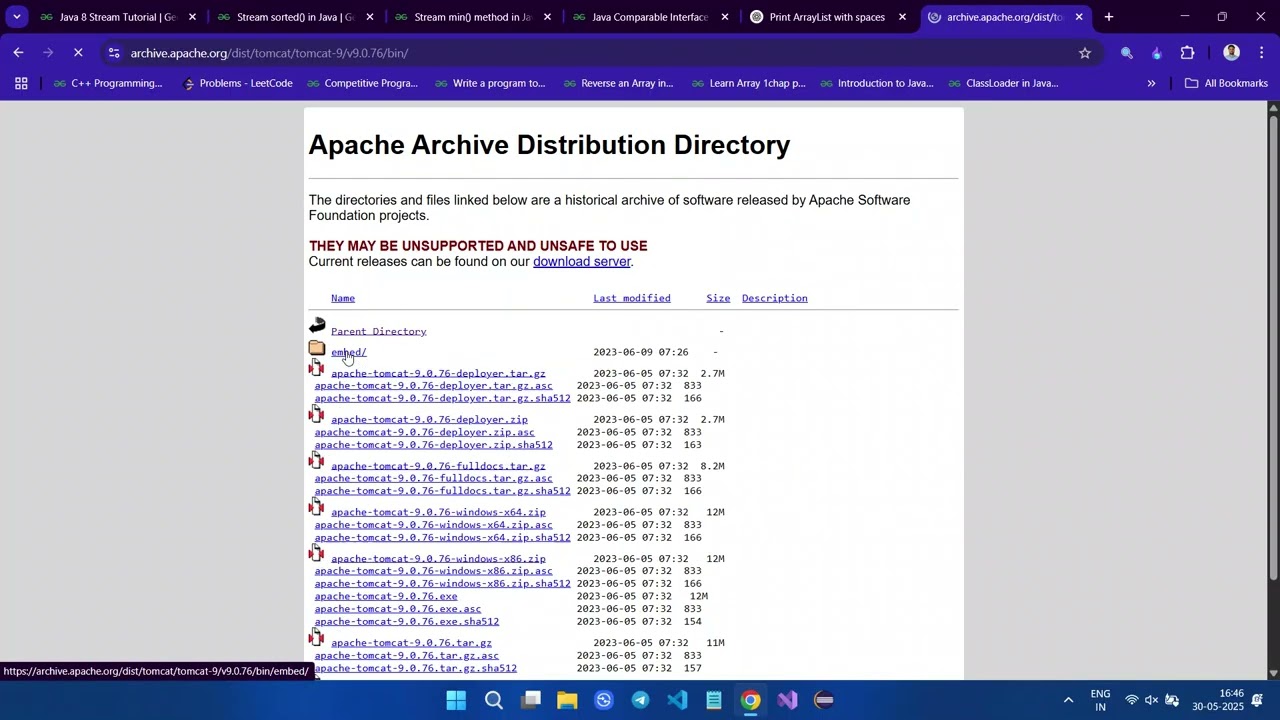The height and width of the screenshot is (720, 1280).
Task: Sort the listing by Size header
Action: click(x=718, y=298)
